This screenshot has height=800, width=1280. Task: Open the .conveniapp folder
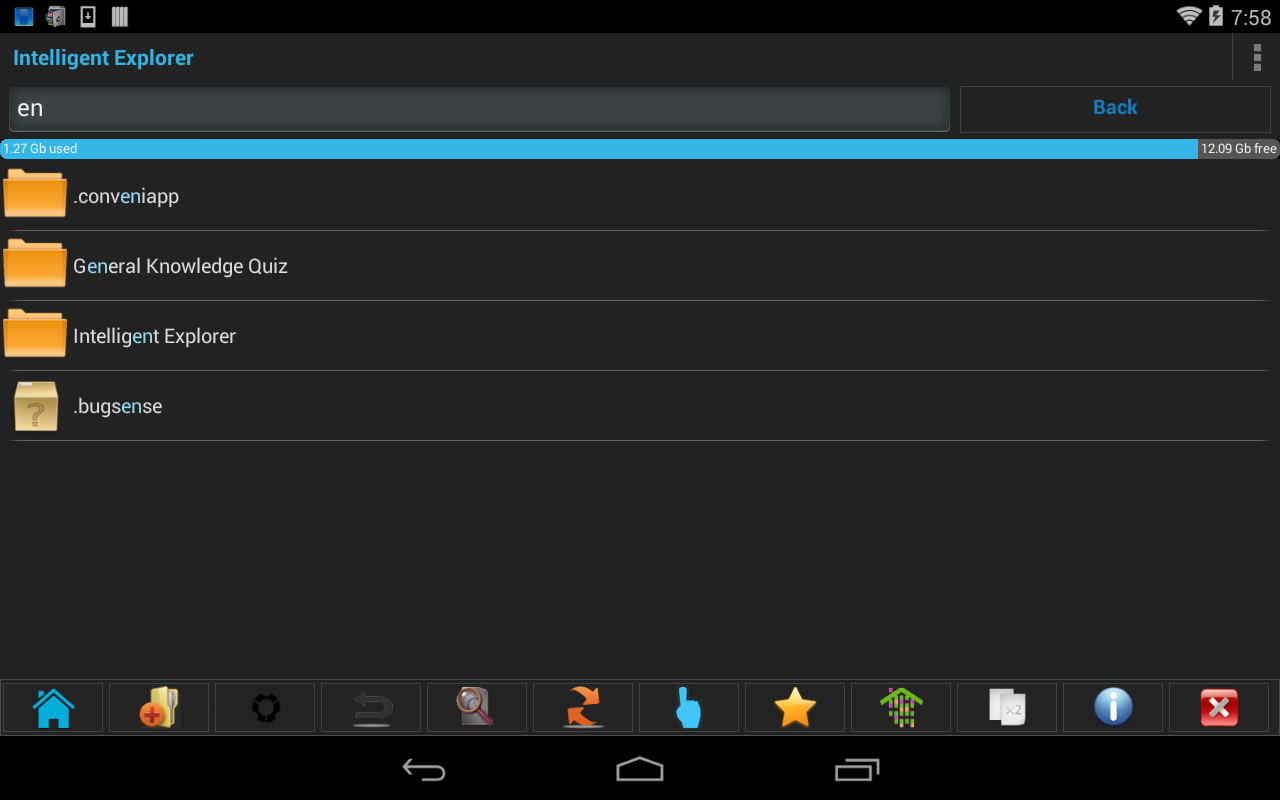pos(638,196)
